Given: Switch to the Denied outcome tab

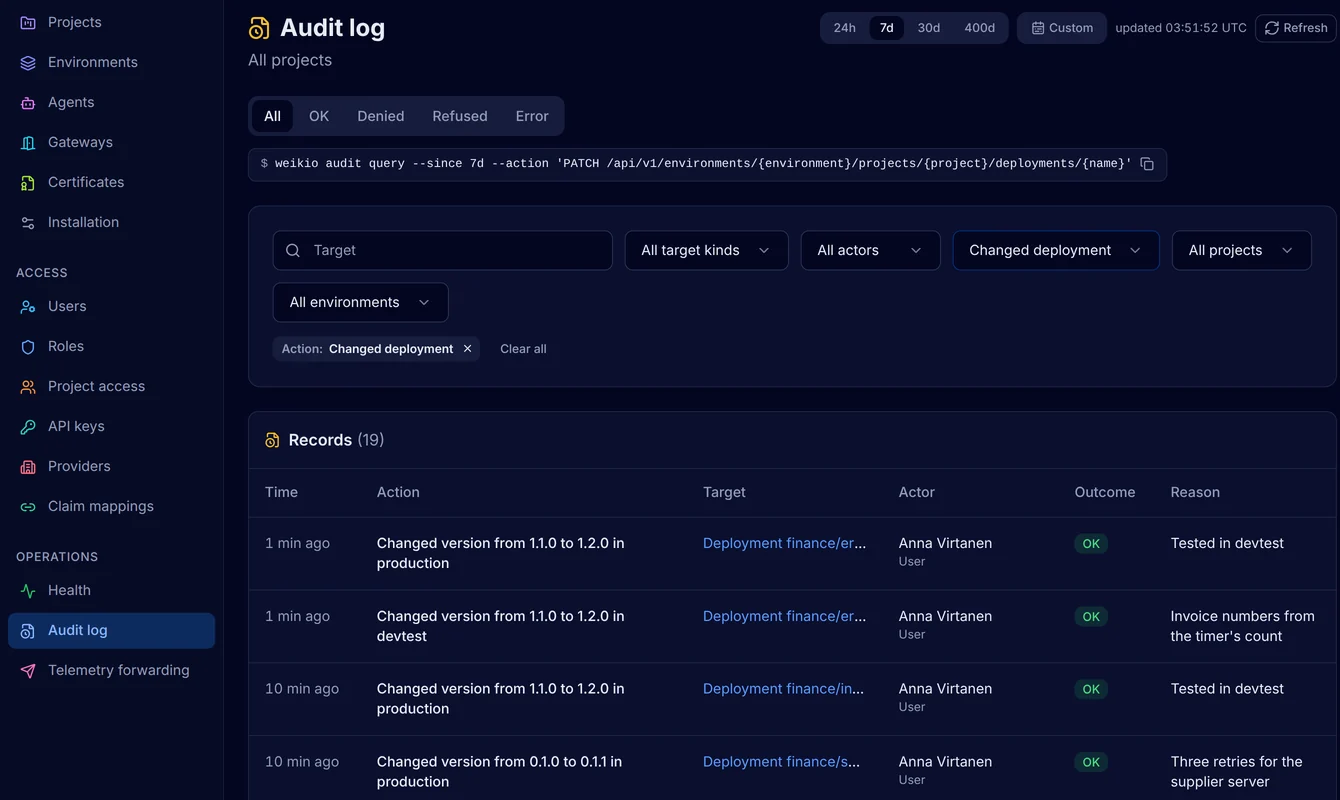Looking at the screenshot, I should click(381, 116).
